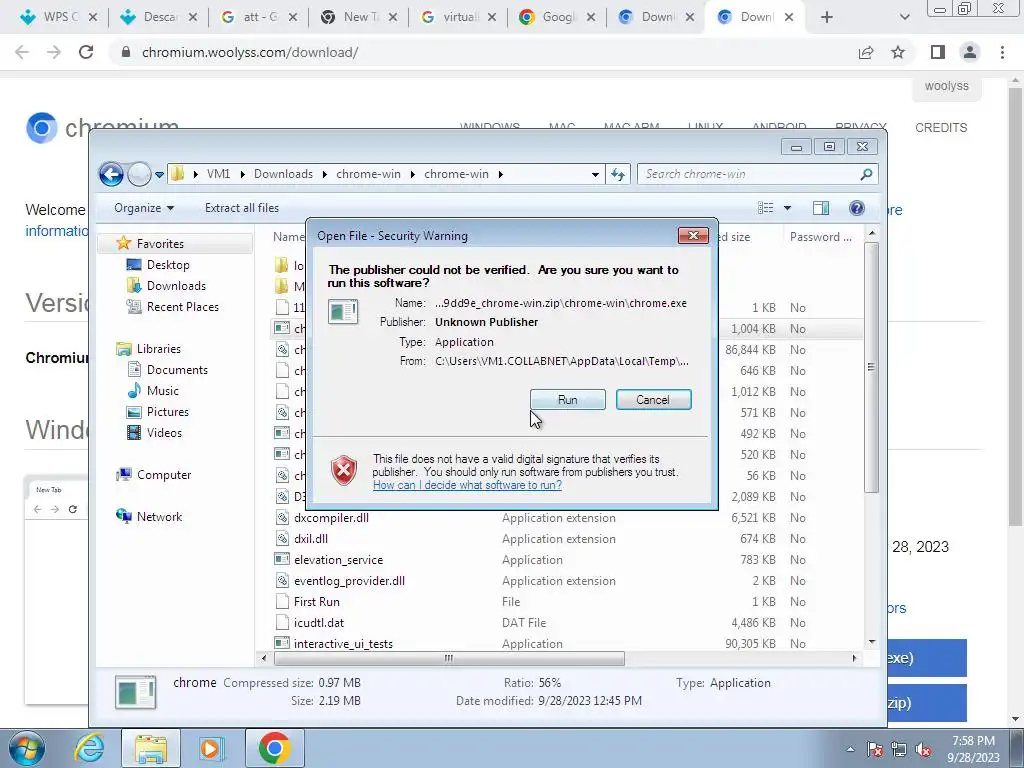Select the icudtl.dat file

point(319,622)
